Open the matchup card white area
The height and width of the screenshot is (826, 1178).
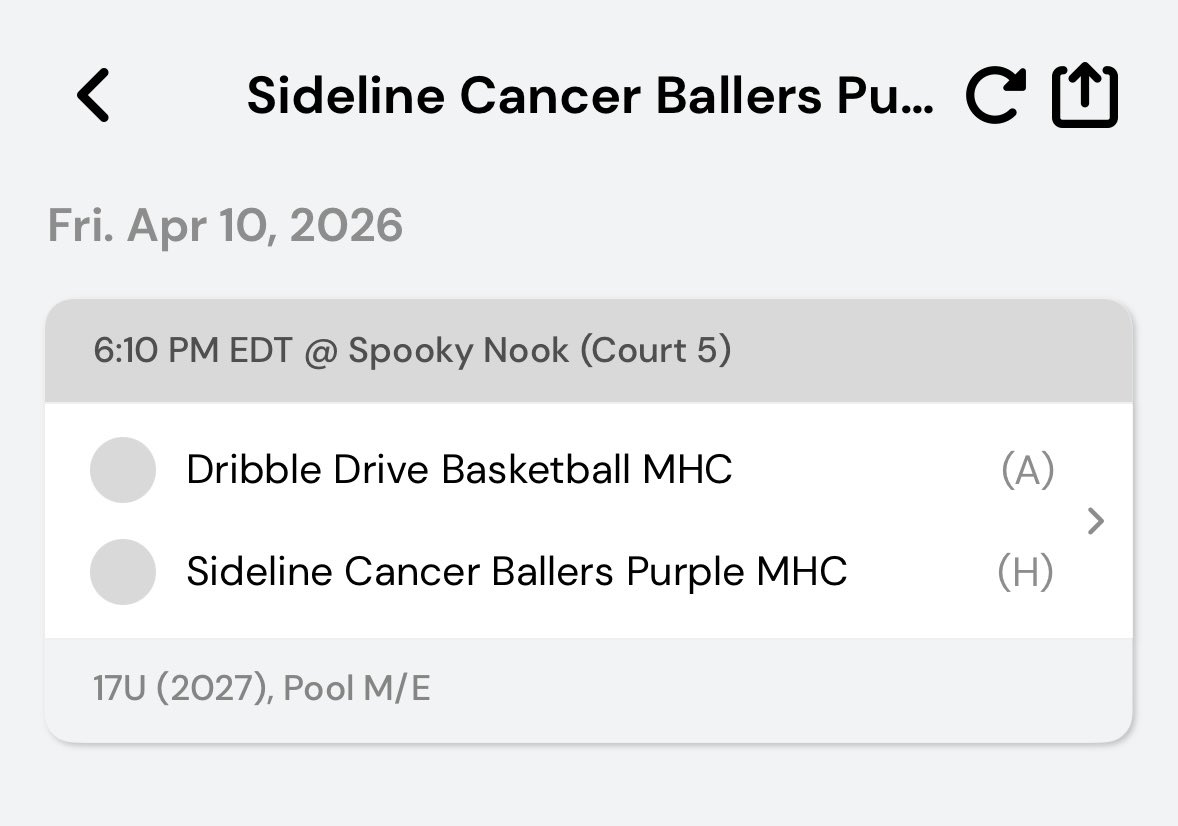point(589,521)
